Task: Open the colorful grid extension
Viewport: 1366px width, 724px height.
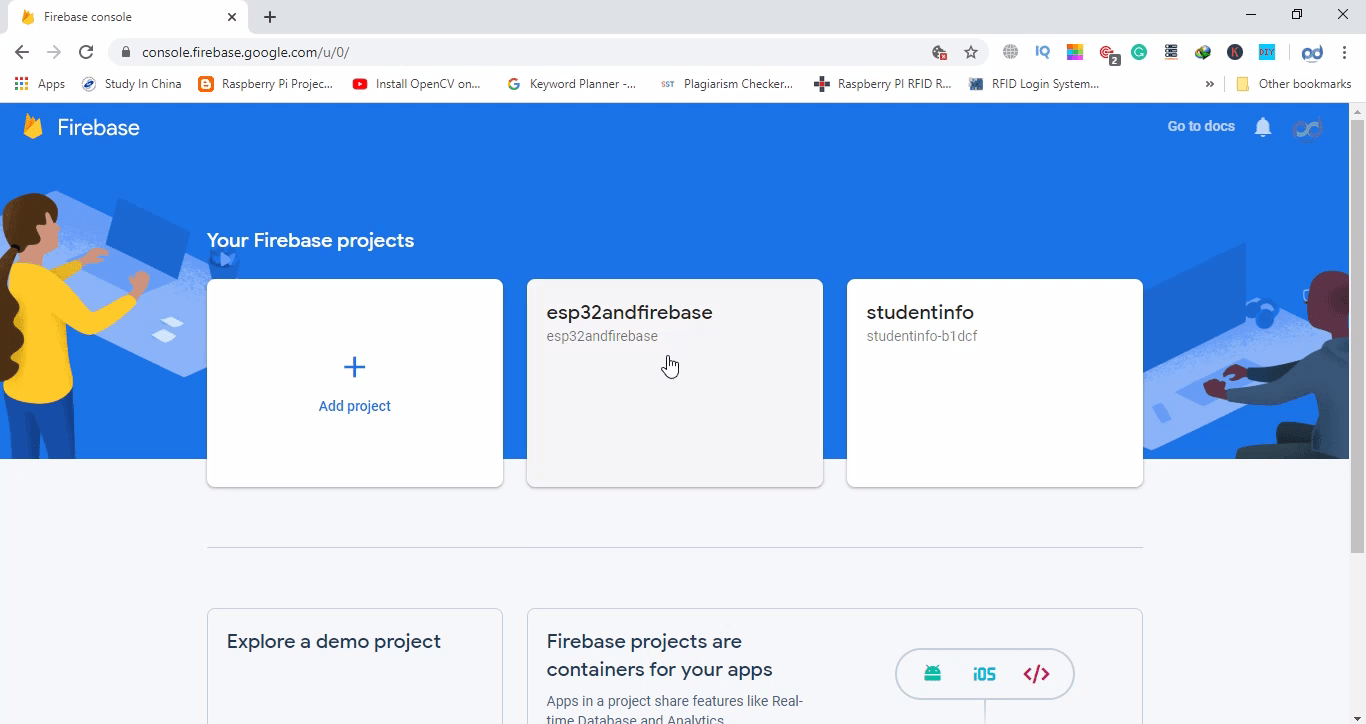Action: tap(1075, 52)
